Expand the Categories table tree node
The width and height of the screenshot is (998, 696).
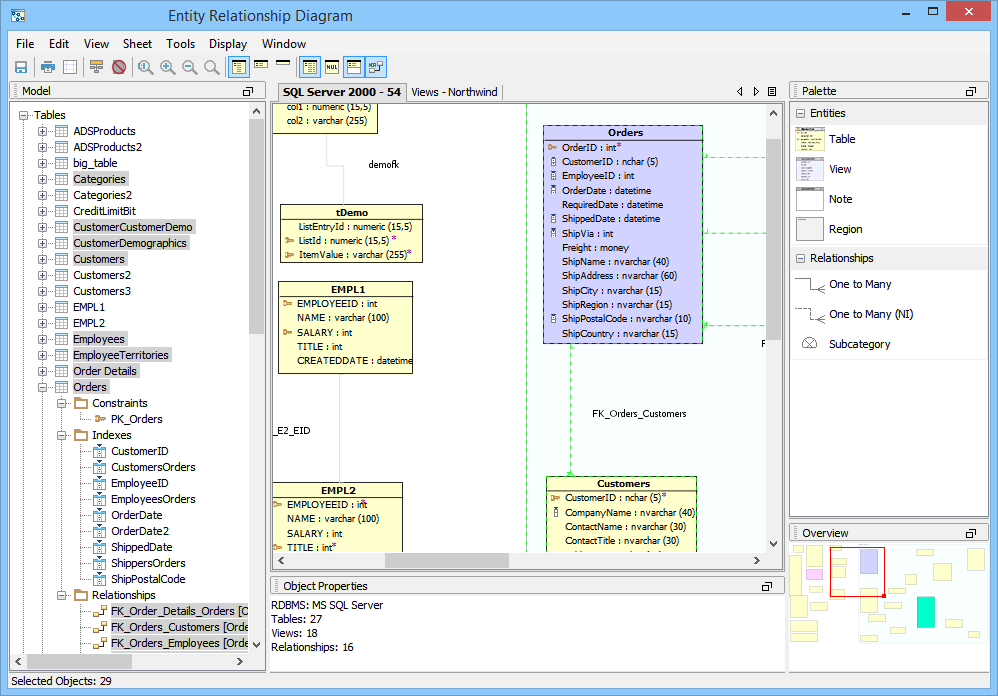pos(43,179)
